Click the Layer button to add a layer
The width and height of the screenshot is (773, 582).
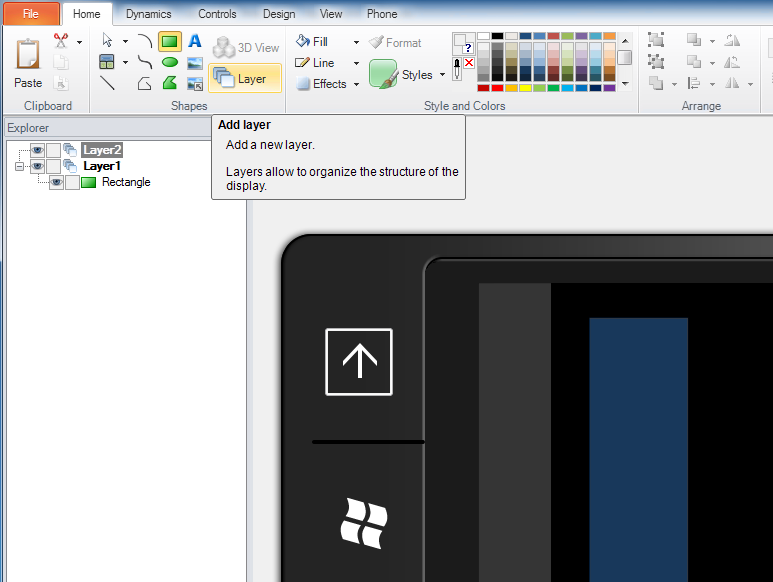244,78
